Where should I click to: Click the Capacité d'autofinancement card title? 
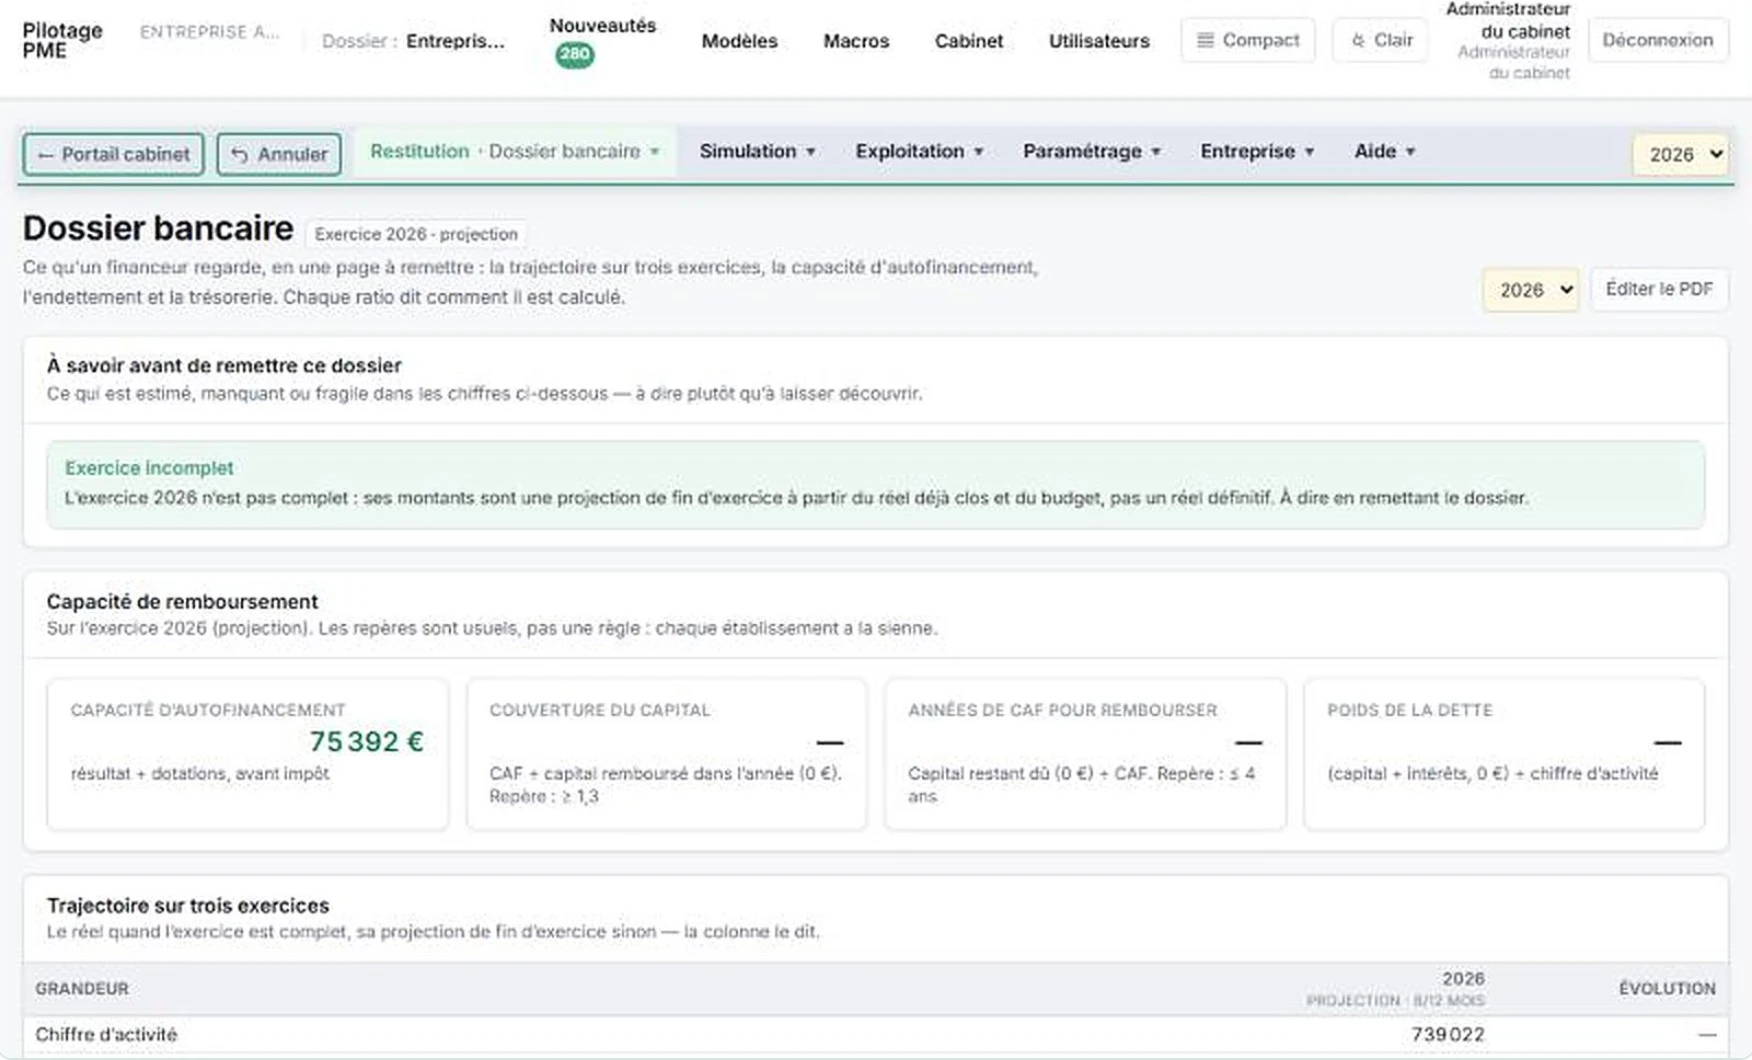(x=208, y=710)
